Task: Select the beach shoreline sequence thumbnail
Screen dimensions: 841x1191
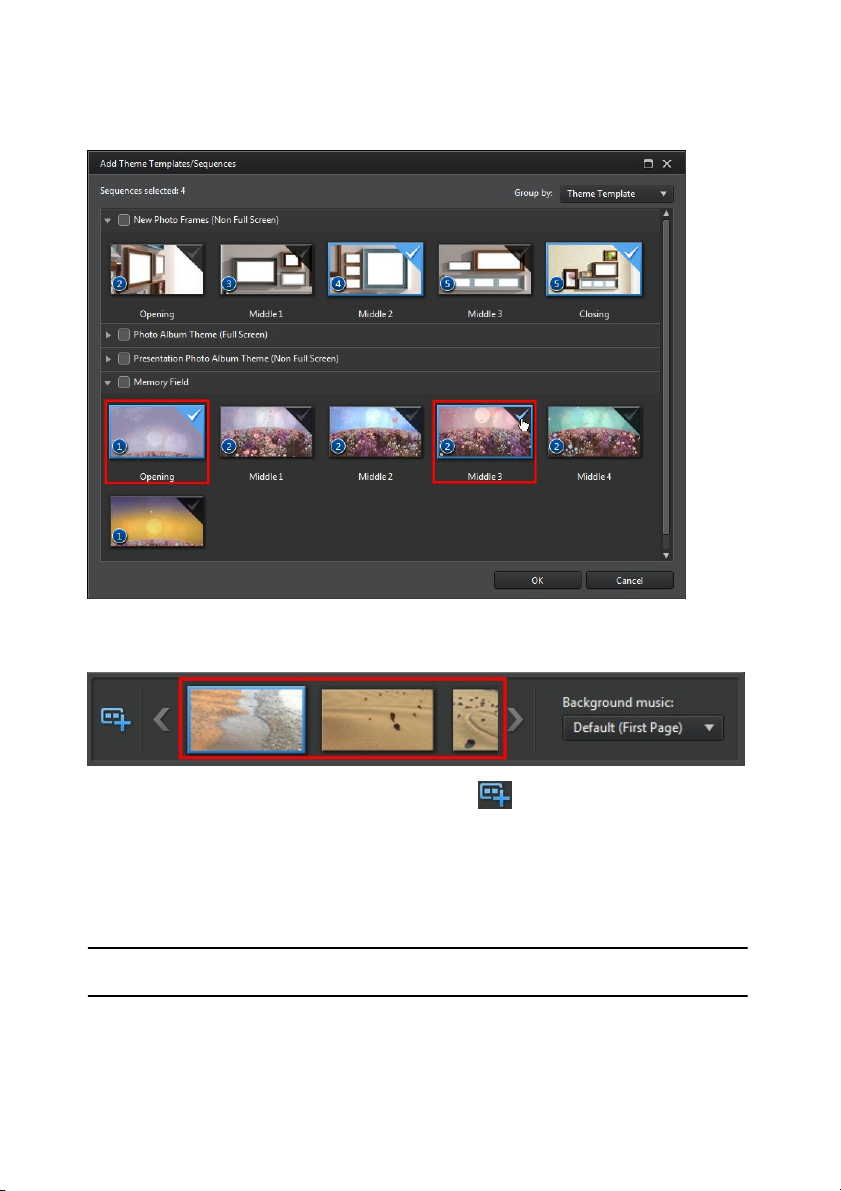Action: coord(246,719)
